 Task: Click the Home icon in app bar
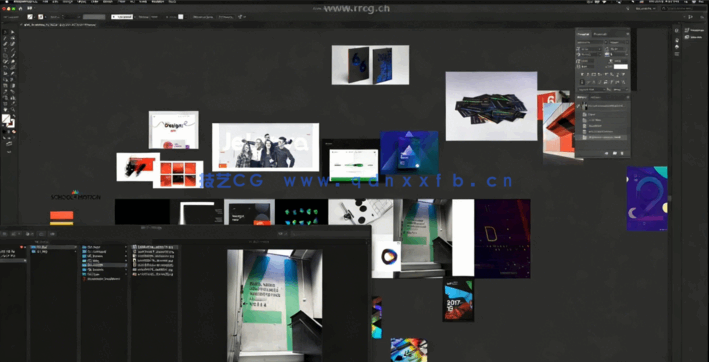20,9
